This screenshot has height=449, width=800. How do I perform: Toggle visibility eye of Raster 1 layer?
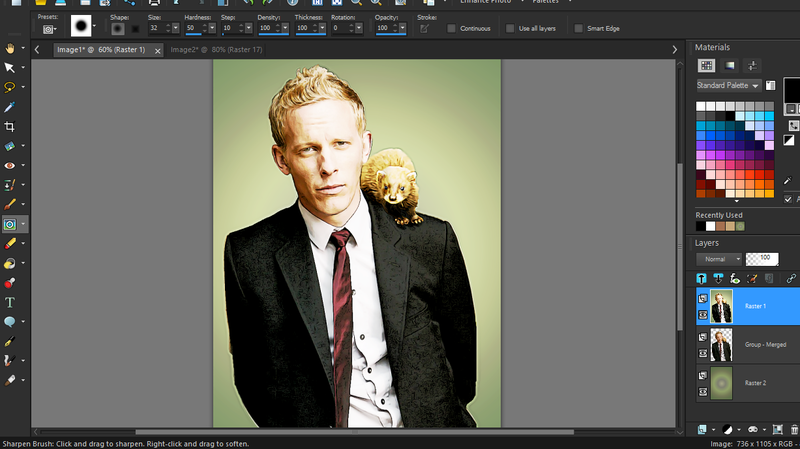pos(703,315)
